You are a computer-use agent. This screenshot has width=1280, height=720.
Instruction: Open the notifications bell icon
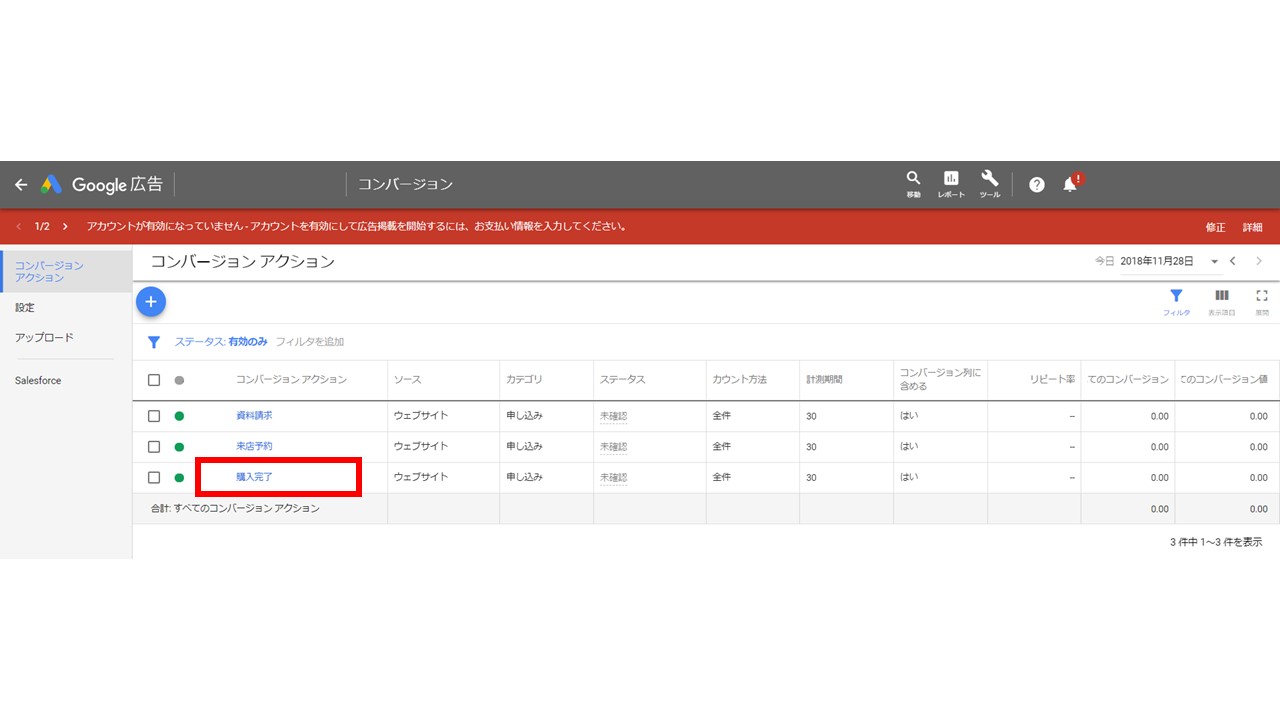coord(1071,184)
